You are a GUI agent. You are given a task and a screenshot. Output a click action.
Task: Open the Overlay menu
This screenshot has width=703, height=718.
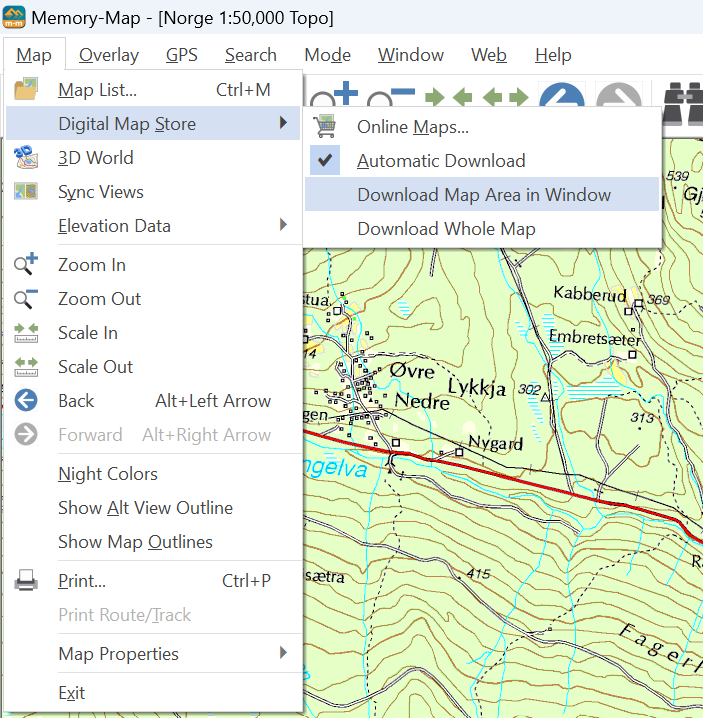(x=109, y=55)
